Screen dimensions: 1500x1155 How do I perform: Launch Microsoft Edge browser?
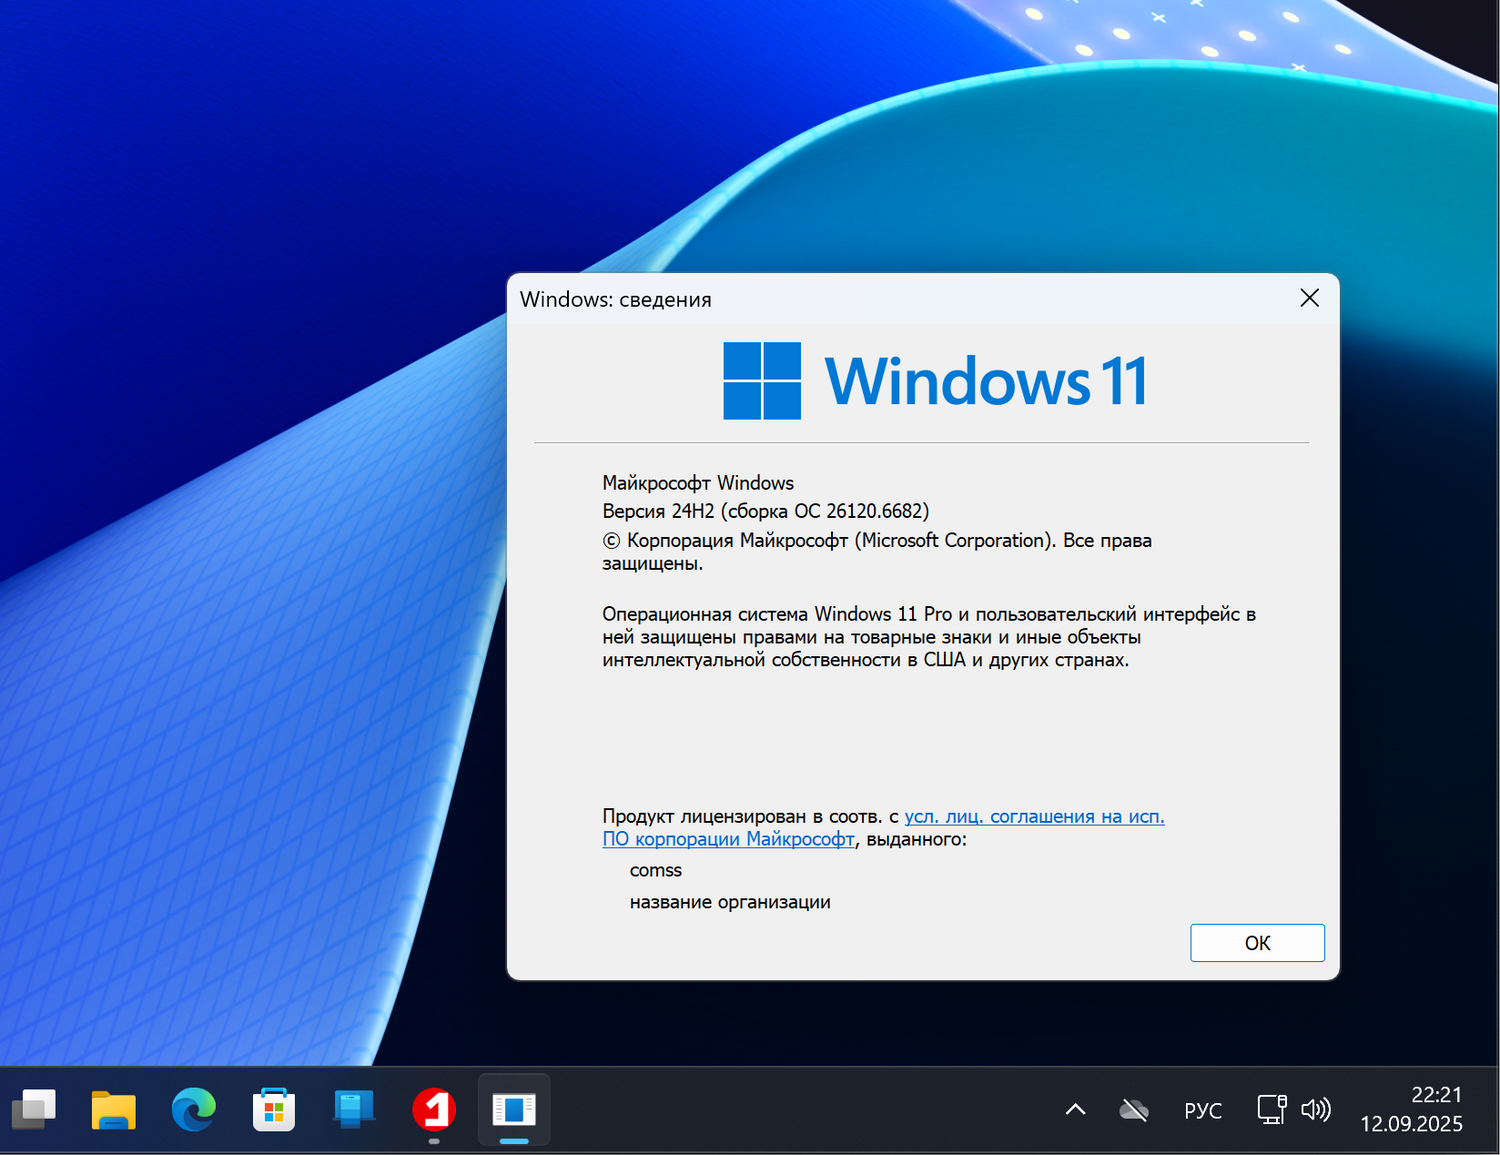click(193, 1110)
